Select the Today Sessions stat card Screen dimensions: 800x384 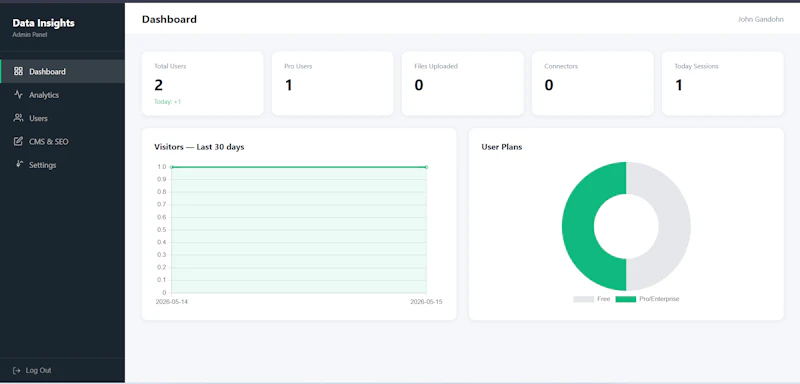click(x=723, y=83)
